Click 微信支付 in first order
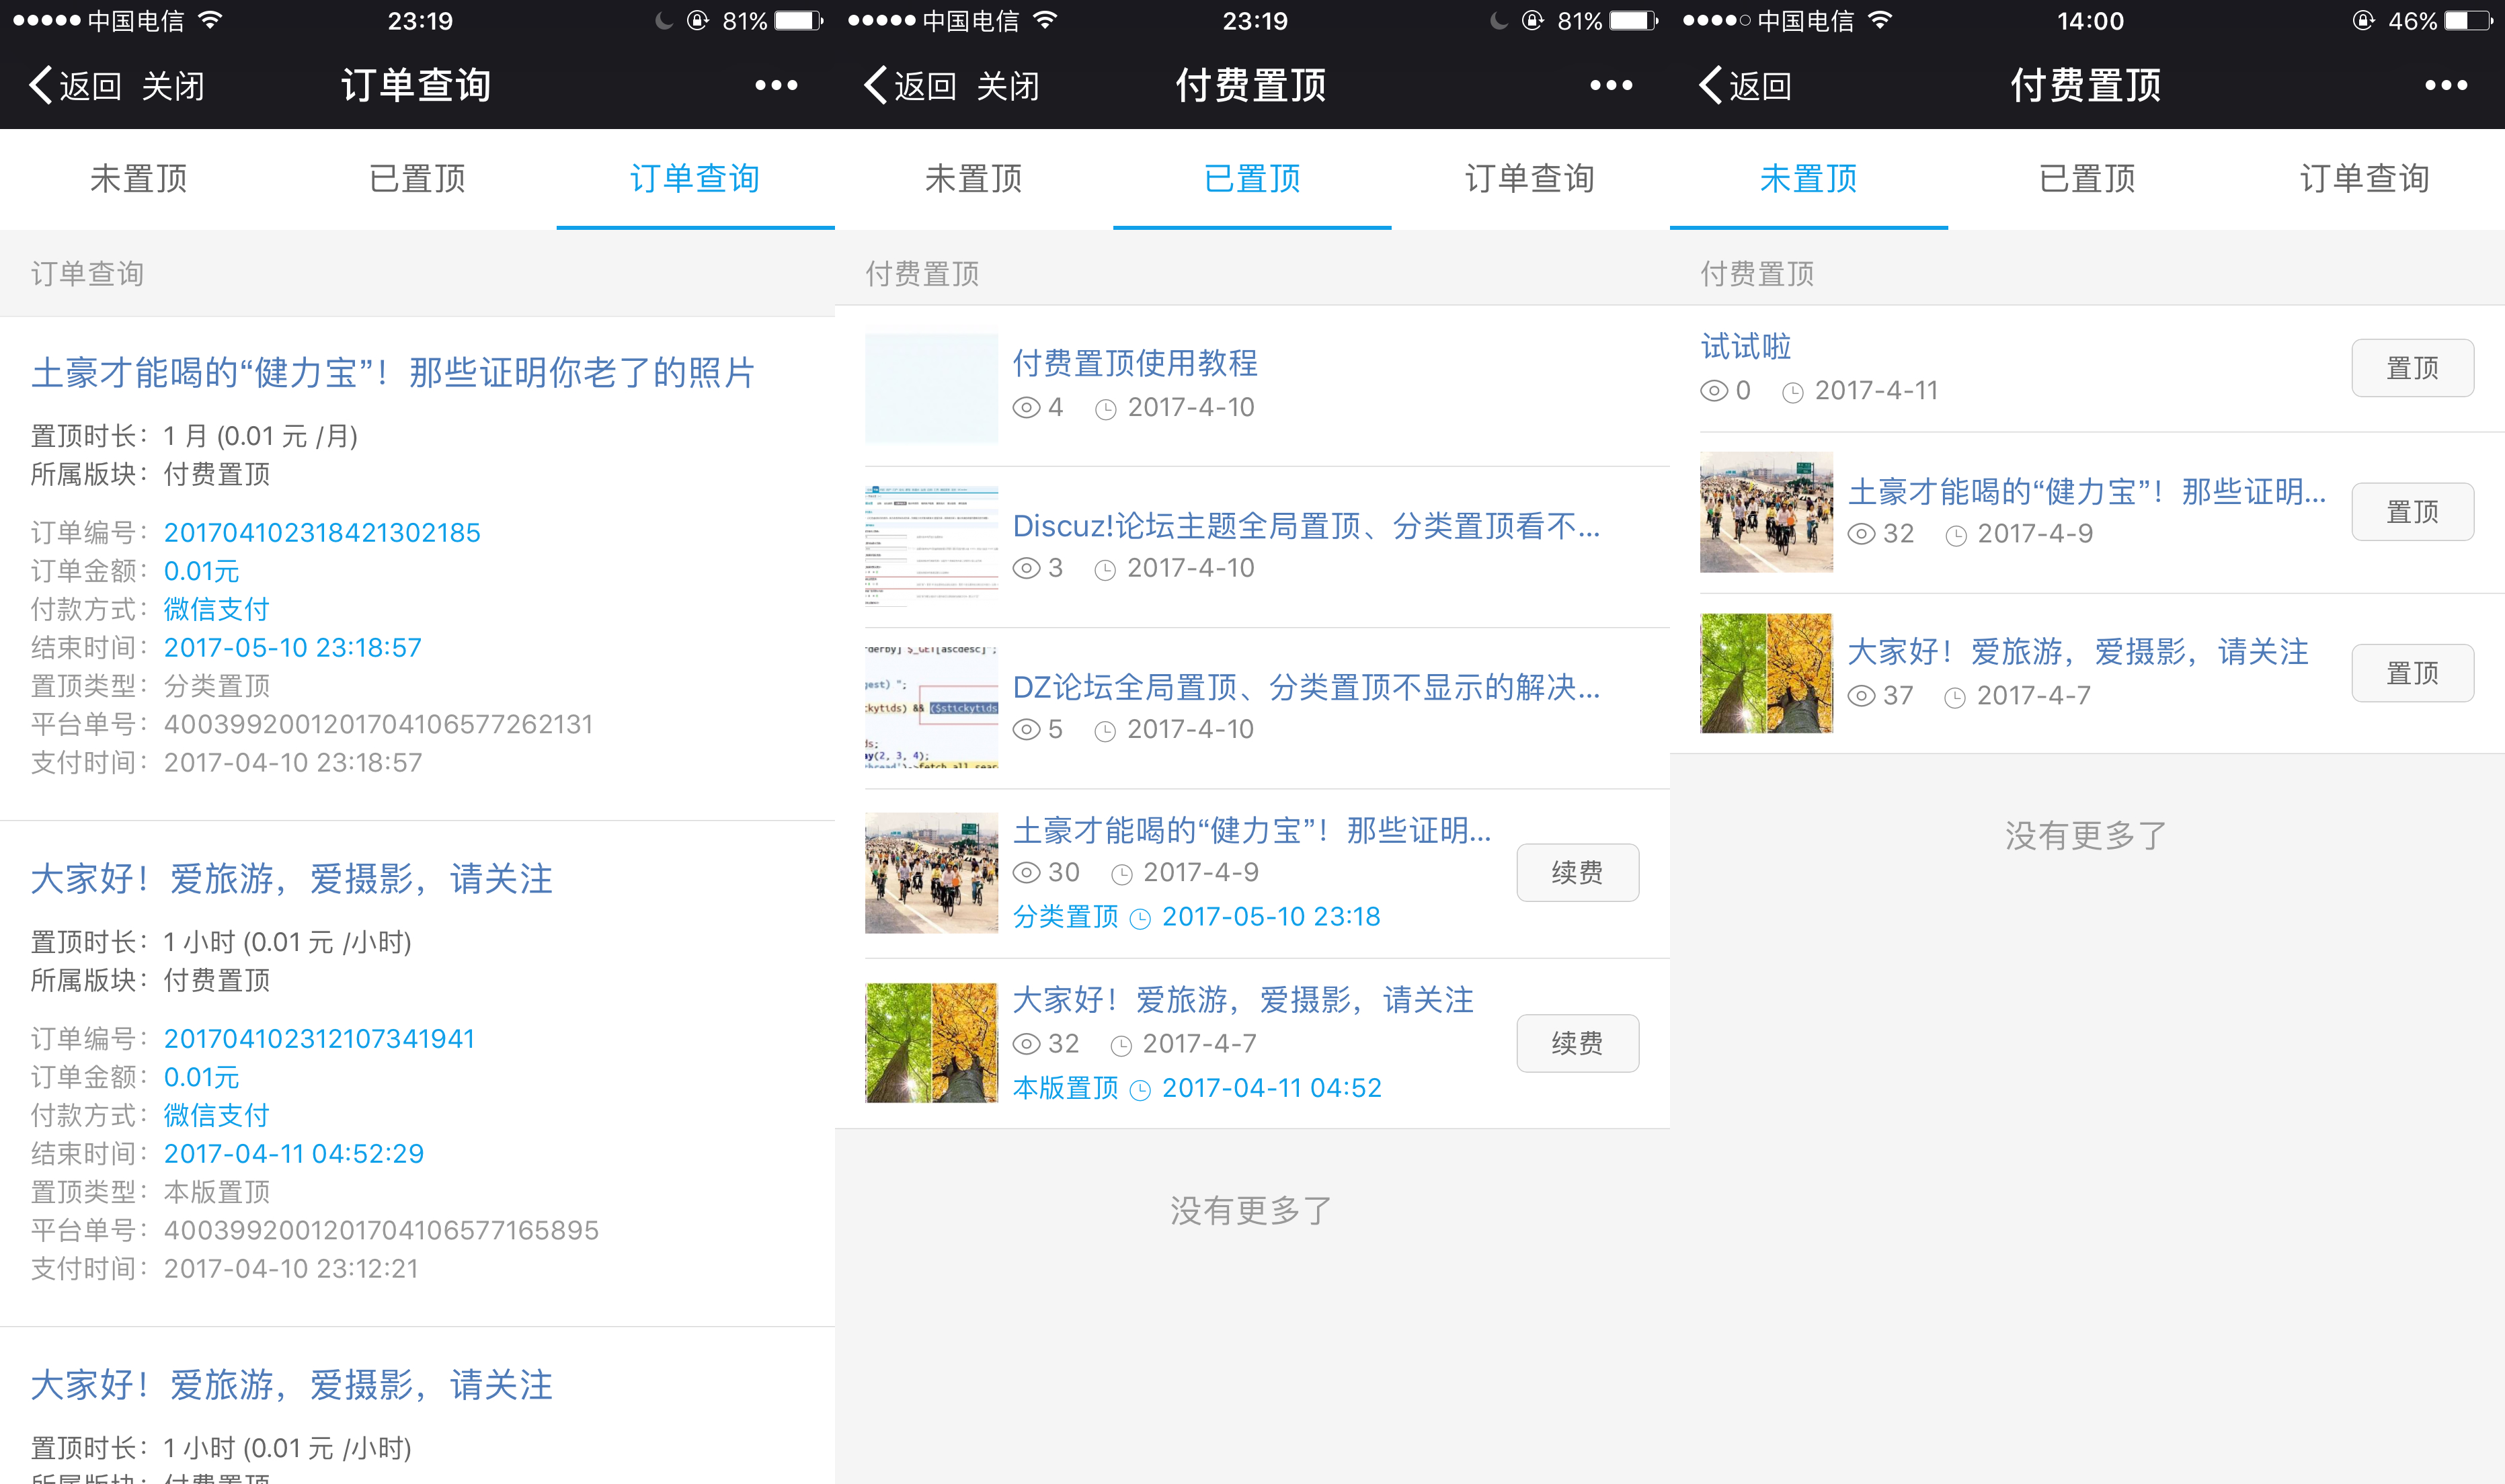The width and height of the screenshot is (2505, 1484). click(216, 609)
